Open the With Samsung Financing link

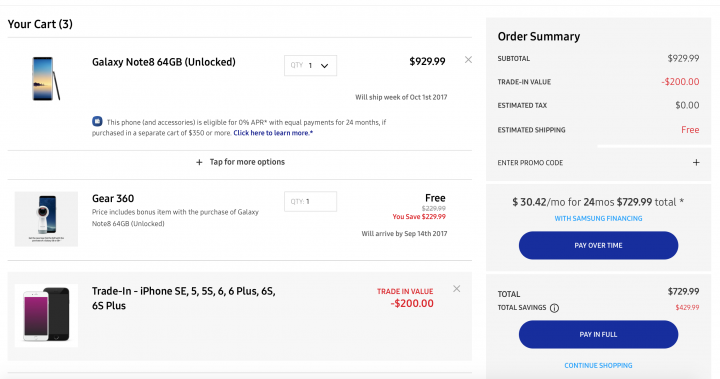click(598, 218)
